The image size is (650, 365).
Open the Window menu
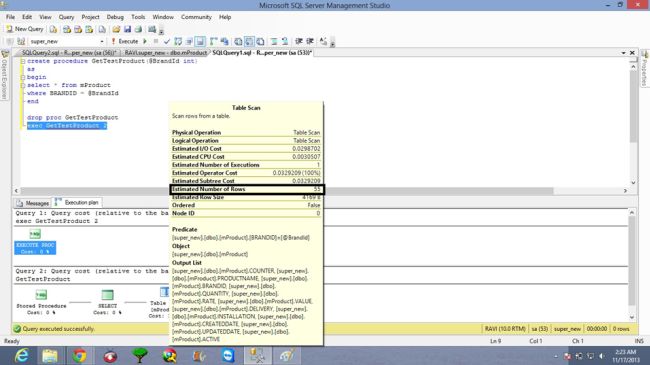point(163,17)
